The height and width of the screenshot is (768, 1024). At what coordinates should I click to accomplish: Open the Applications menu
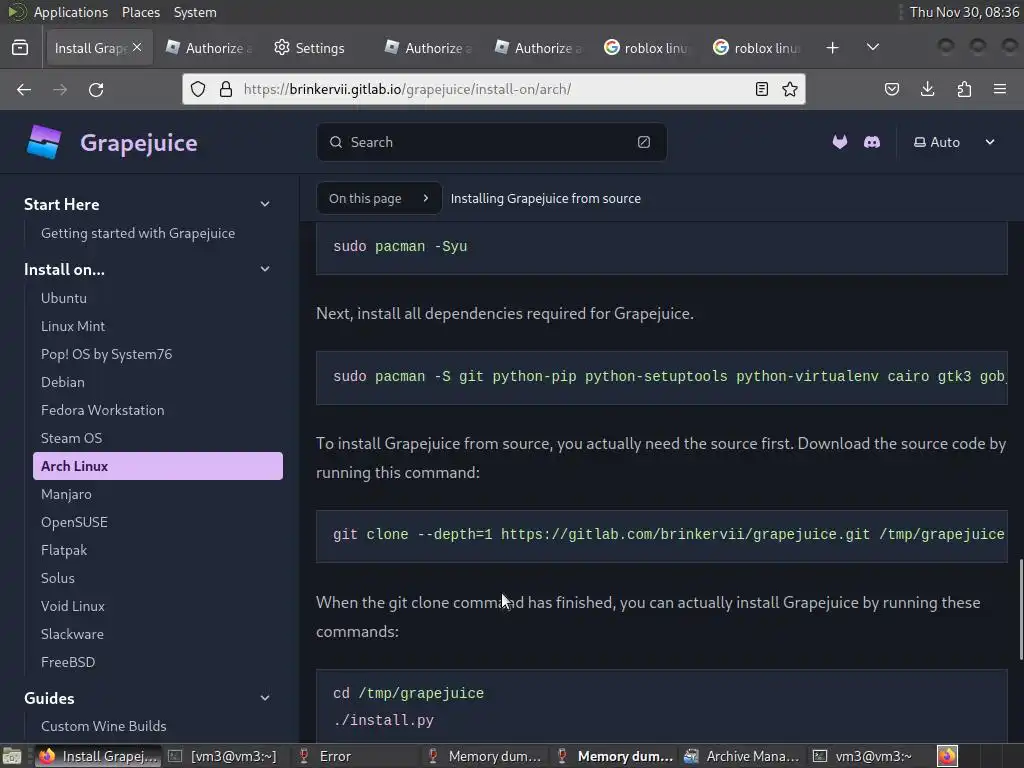pyautogui.click(x=71, y=12)
